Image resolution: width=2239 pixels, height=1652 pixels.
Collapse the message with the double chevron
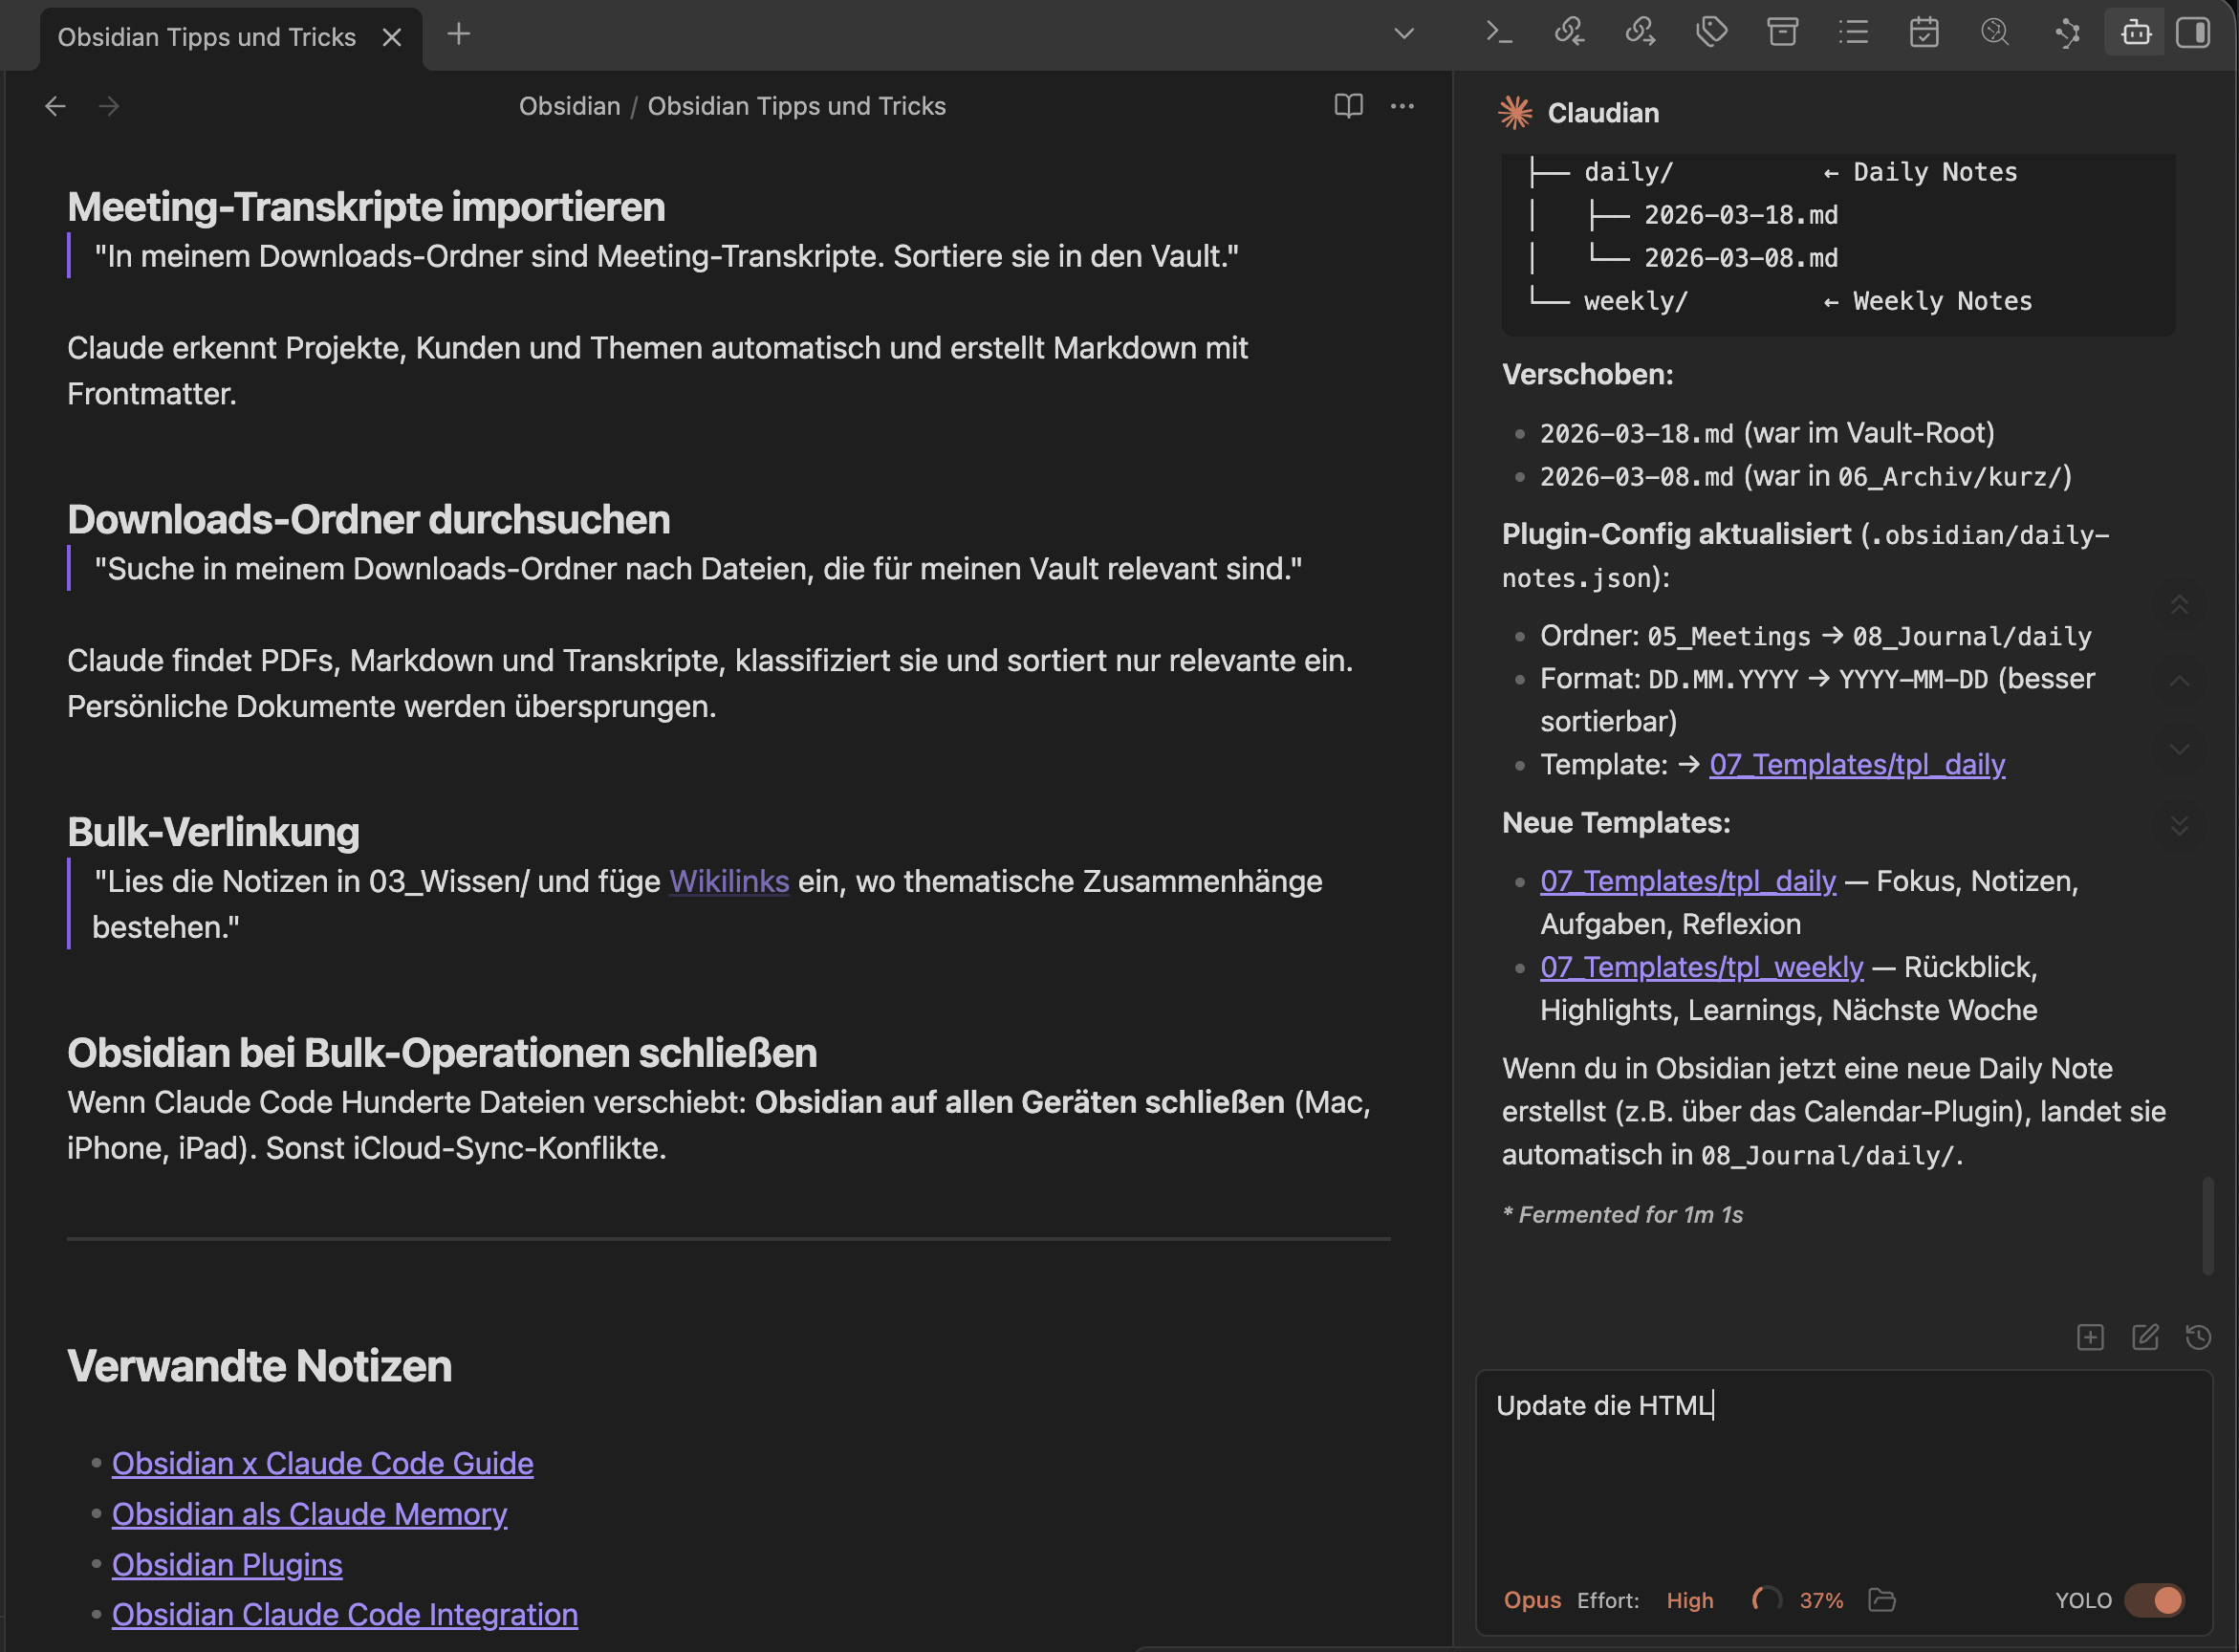click(2180, 605)
